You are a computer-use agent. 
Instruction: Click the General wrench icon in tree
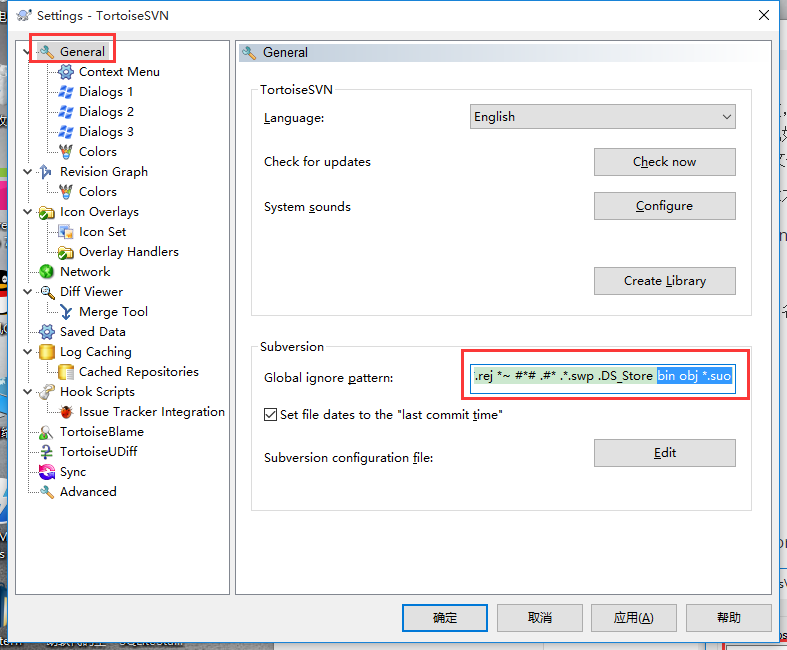click(47, 52)
